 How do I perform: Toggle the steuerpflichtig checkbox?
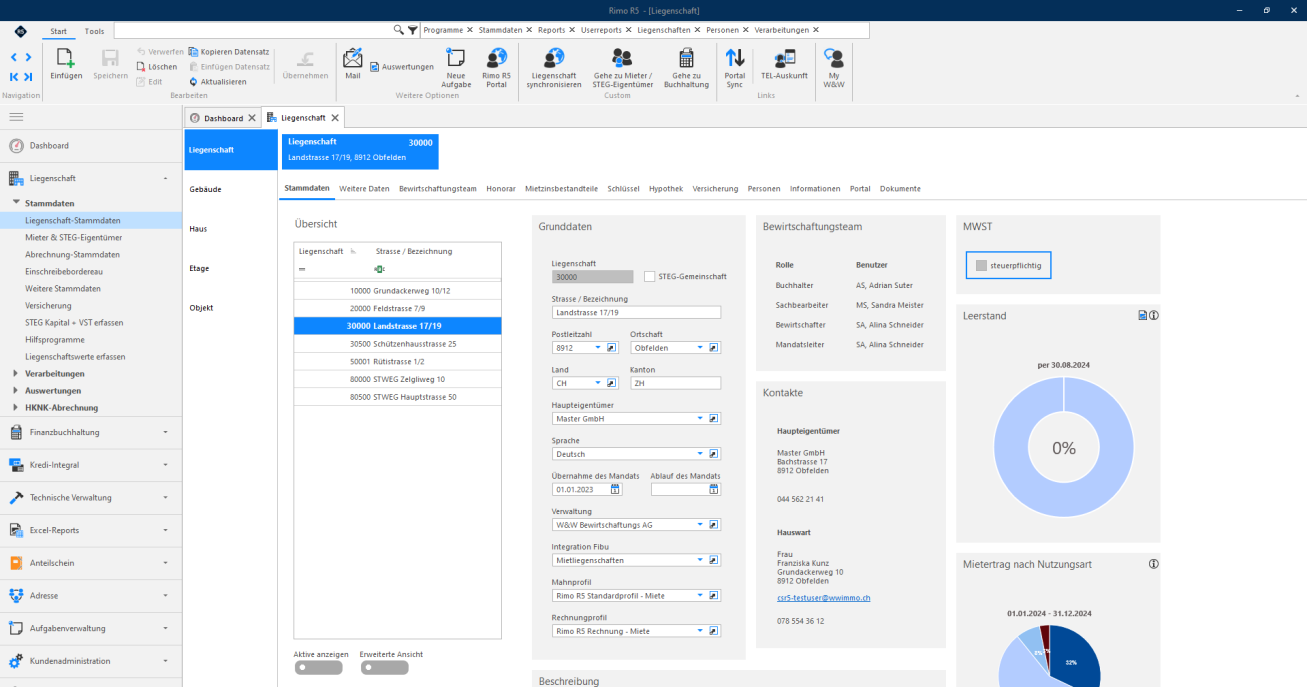981,265
